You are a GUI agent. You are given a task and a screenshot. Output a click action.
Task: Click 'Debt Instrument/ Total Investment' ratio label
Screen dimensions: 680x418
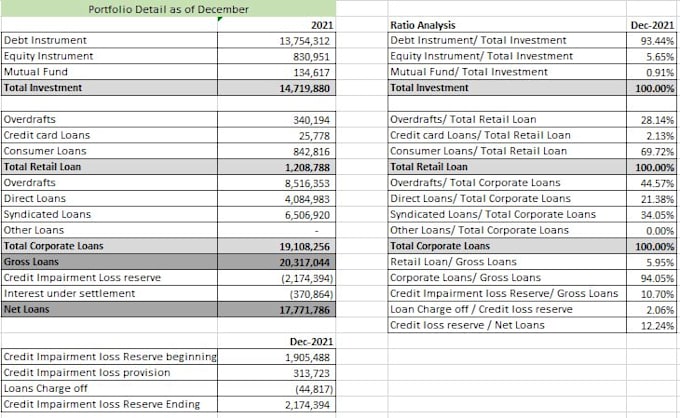click(507, 40)
